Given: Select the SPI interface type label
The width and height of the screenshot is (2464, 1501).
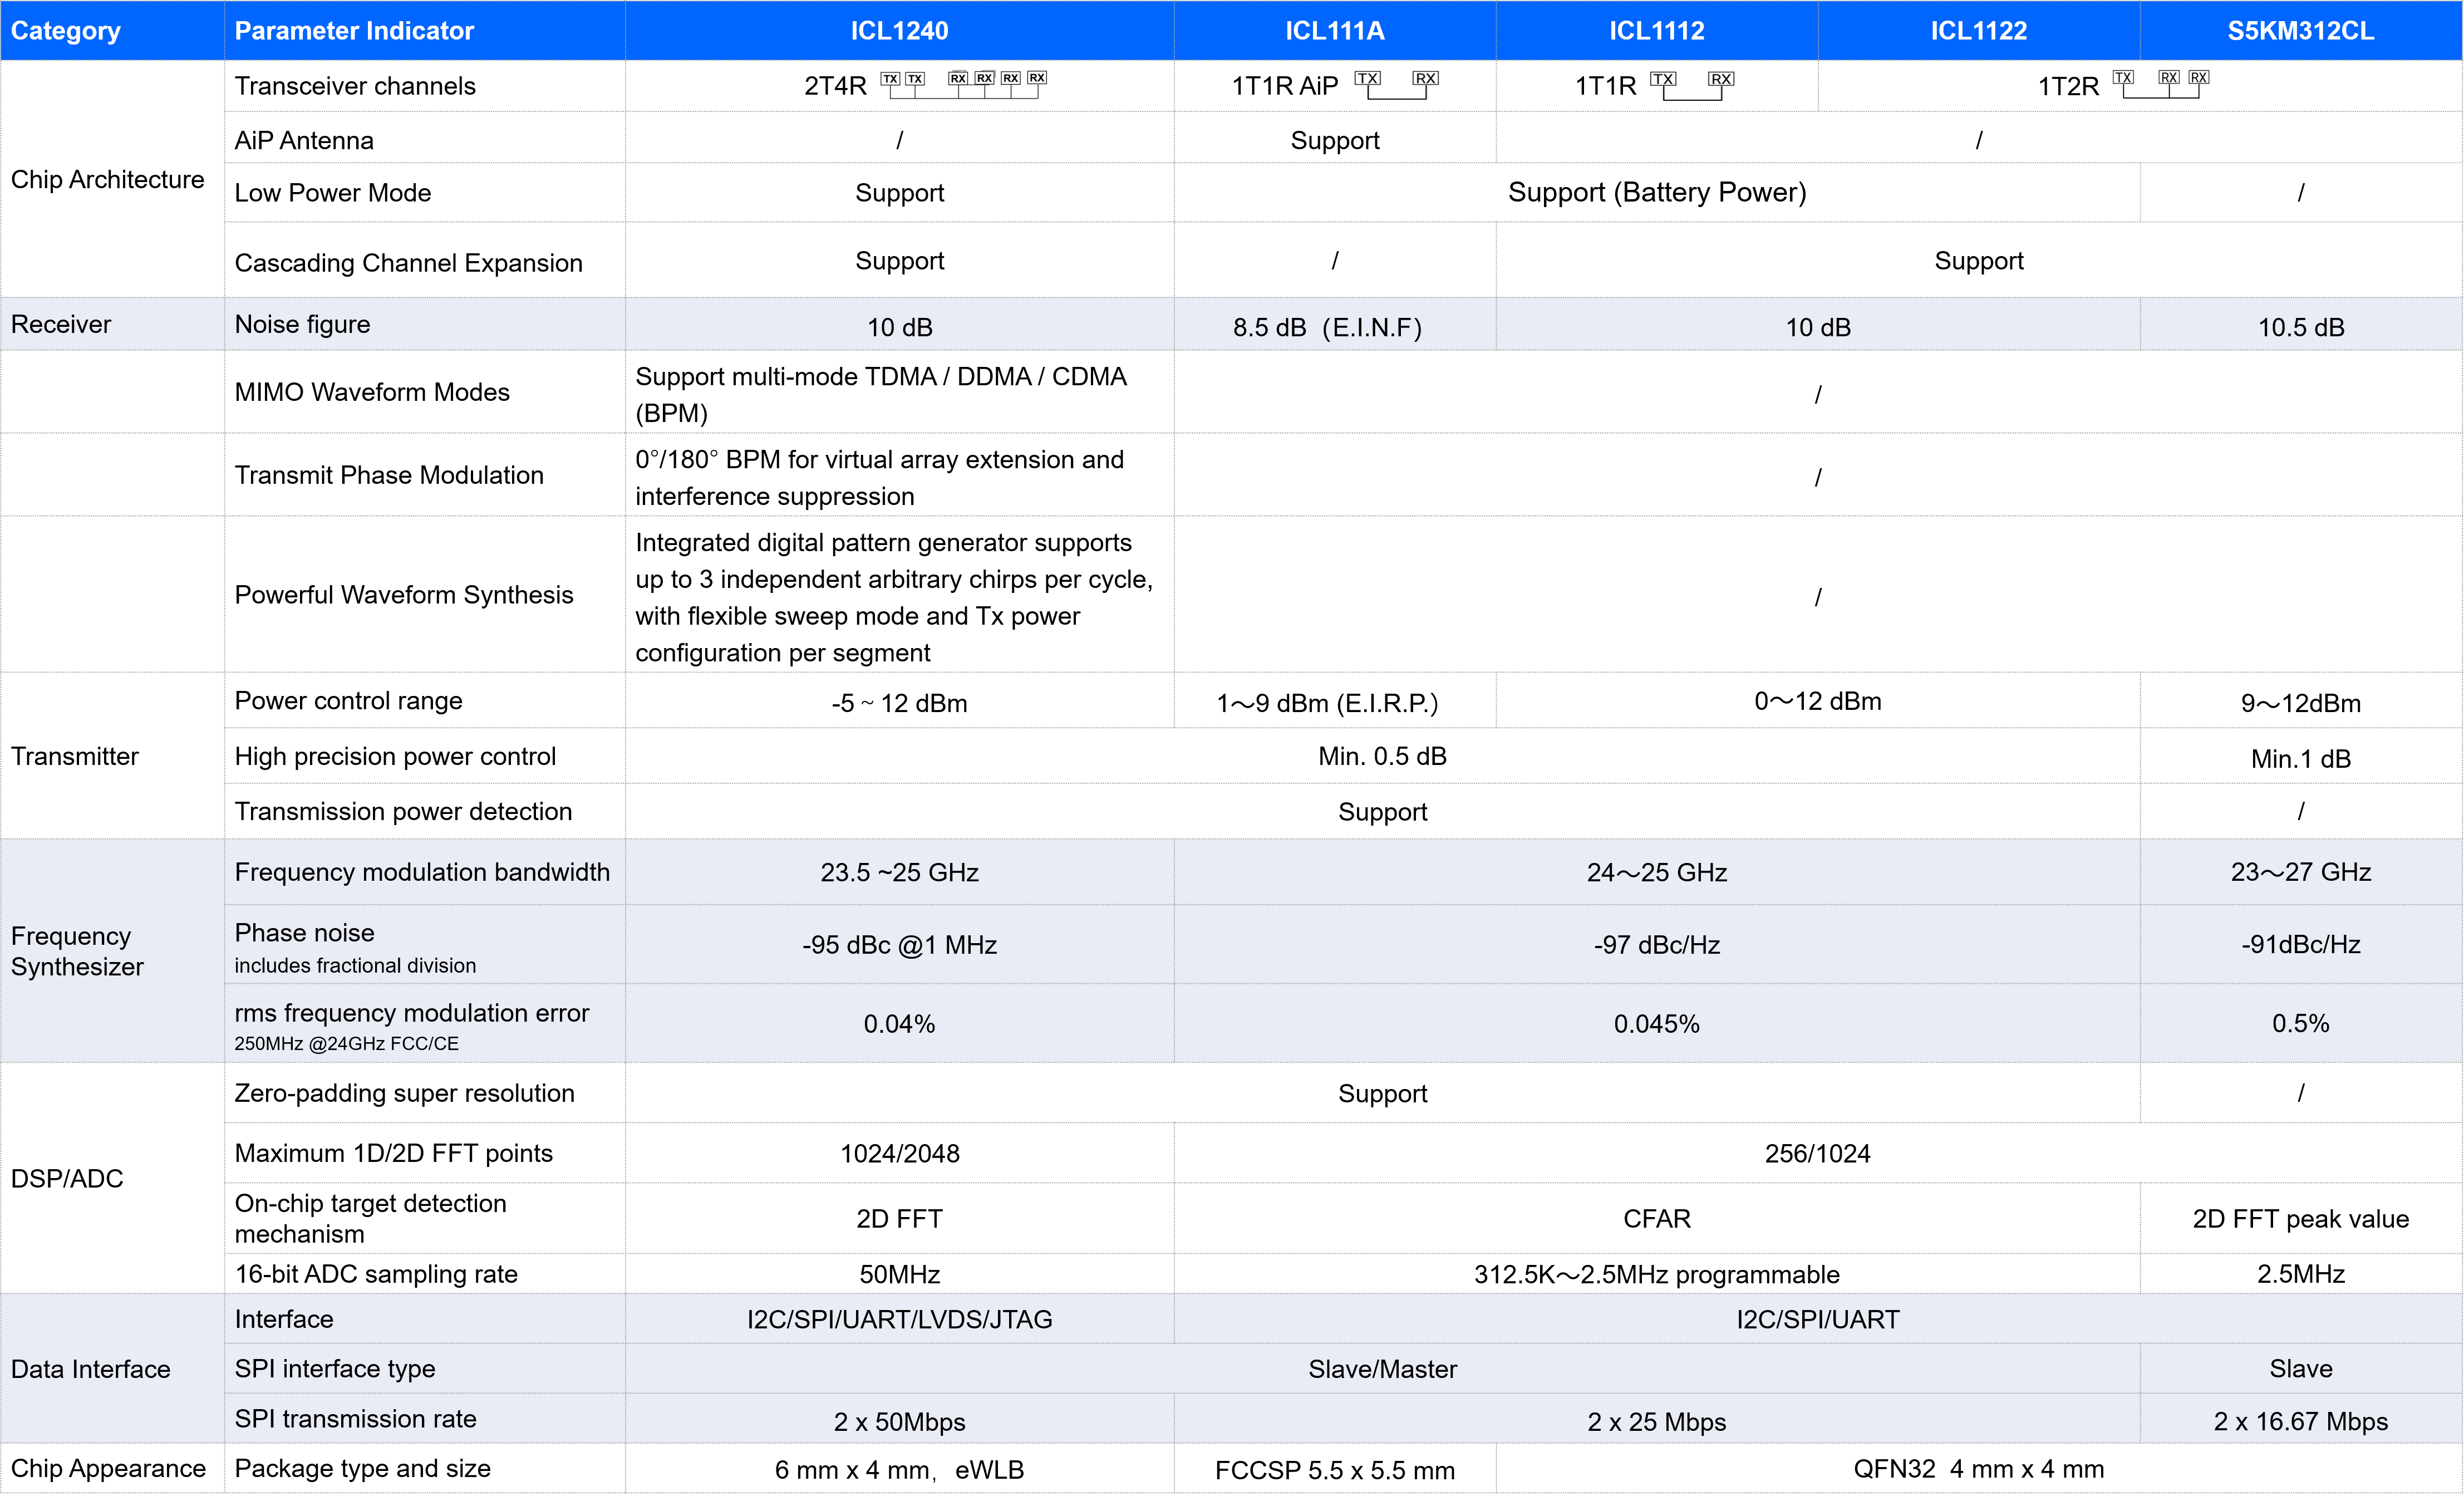Looking at the screenshot, I should click(x=335, y=1368).
